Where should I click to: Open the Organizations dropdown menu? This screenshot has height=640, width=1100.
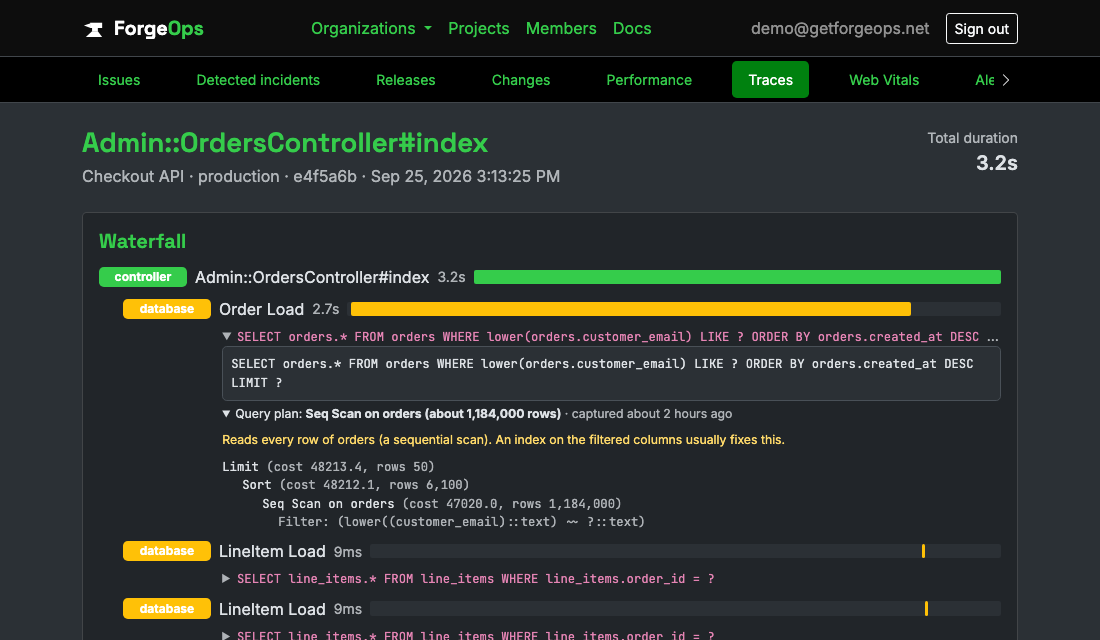371,29
